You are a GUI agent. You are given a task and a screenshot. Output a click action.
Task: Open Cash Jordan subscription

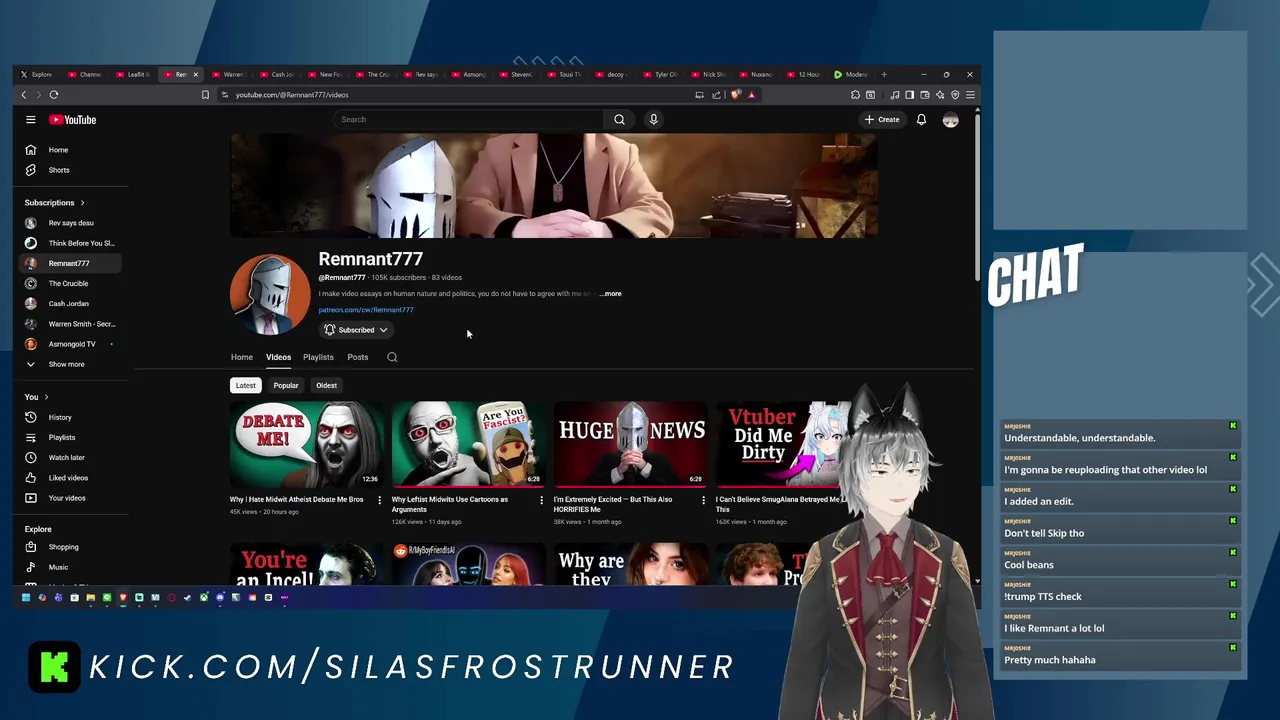[70, 303]
